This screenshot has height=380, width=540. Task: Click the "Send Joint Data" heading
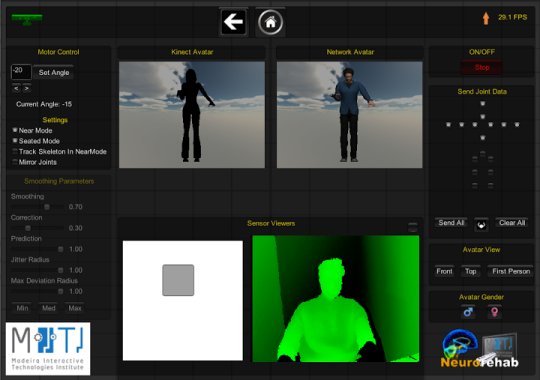click(482, 92)
